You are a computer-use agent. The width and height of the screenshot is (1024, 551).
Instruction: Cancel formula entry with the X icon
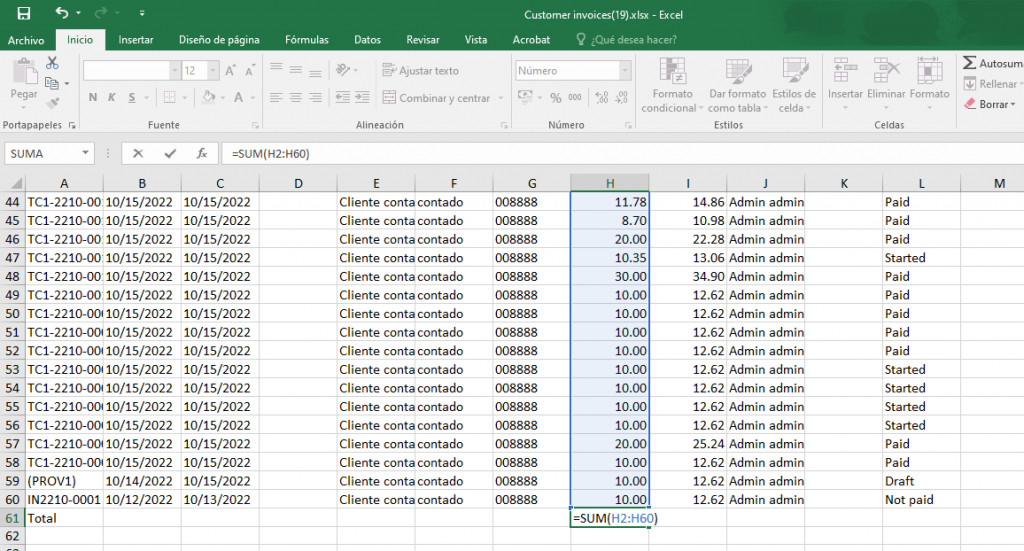coord(138,154)
